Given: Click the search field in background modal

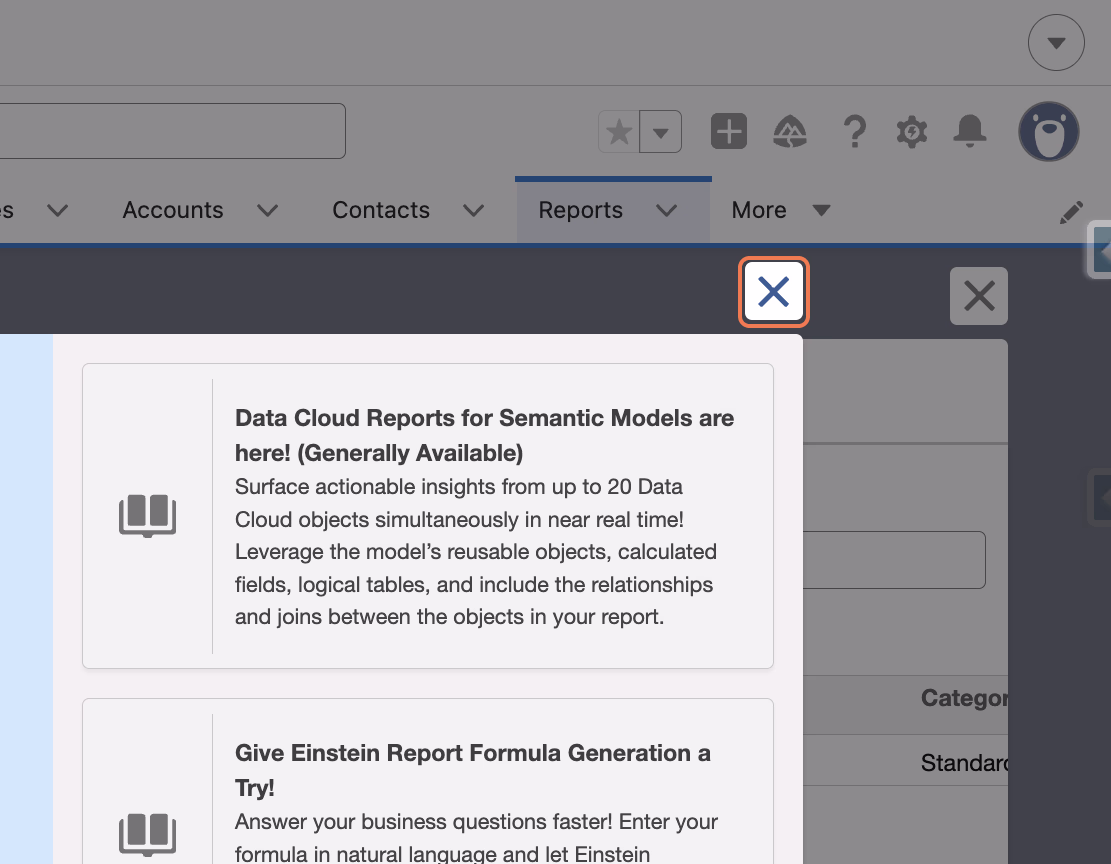Looking at the screenshot, I should [894, 560].
